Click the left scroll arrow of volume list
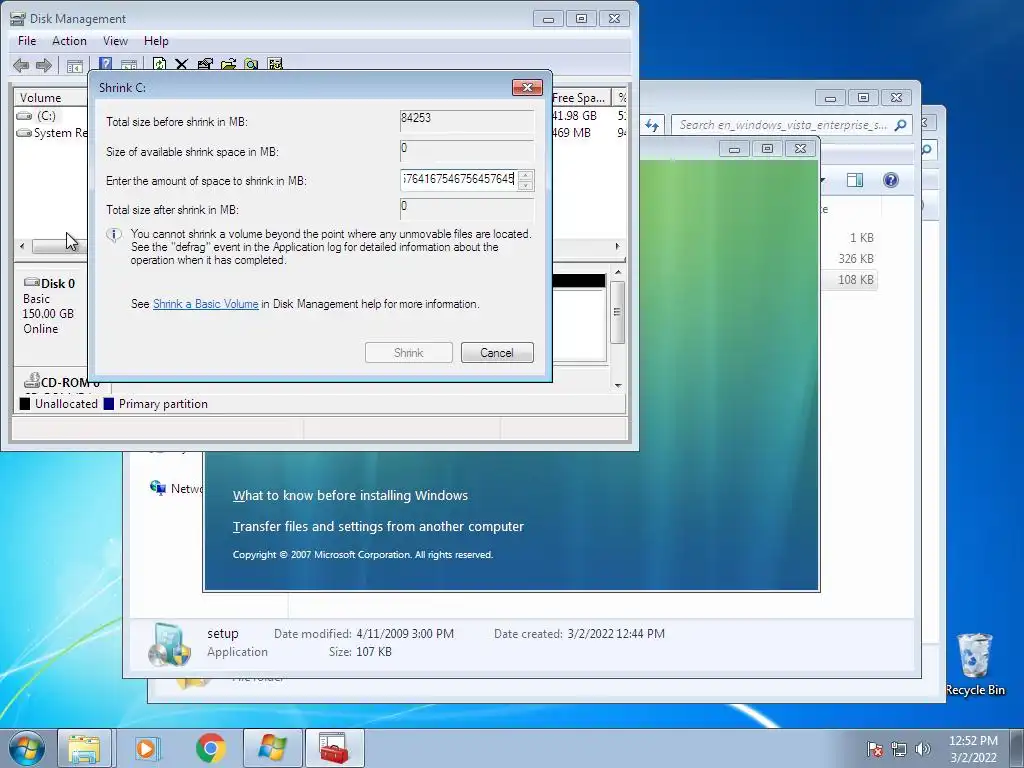The width and height of the screenshot is (1024, 768). (22, 246)
